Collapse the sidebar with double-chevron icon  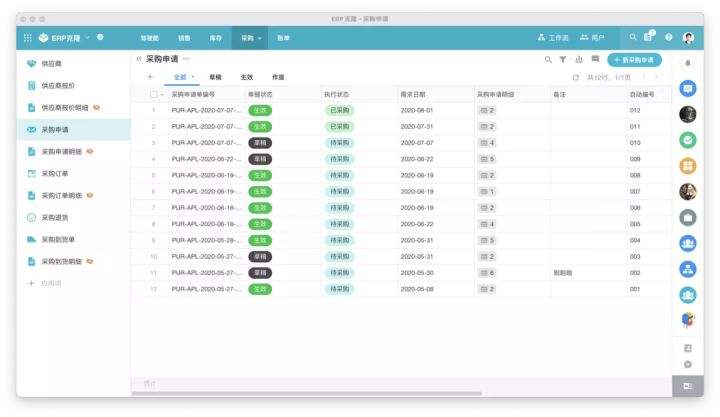click(x=139, y=60)
